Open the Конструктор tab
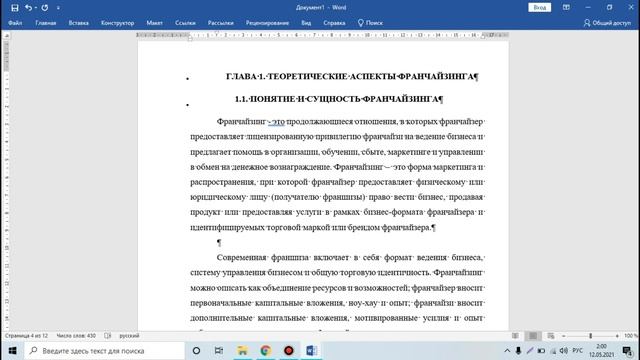This screenshot has width=640, height=360. [x=118, y=23]
